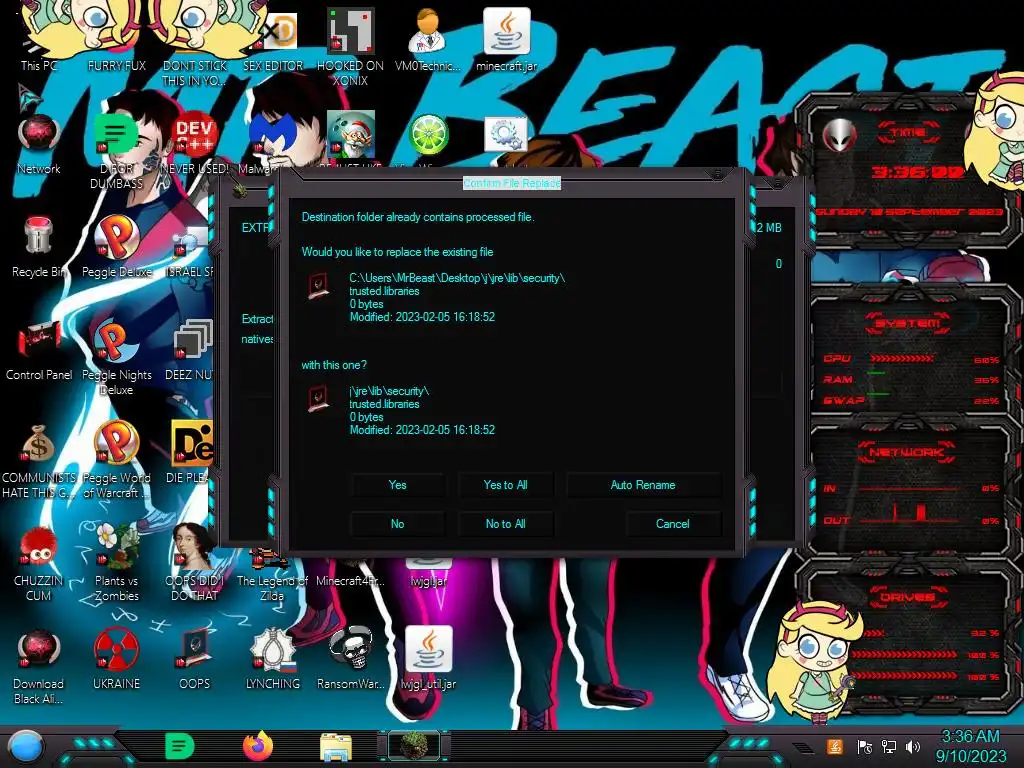Click Yes to replace the existing file
This screenshot has width=1024, height=768.
point(397,485)
